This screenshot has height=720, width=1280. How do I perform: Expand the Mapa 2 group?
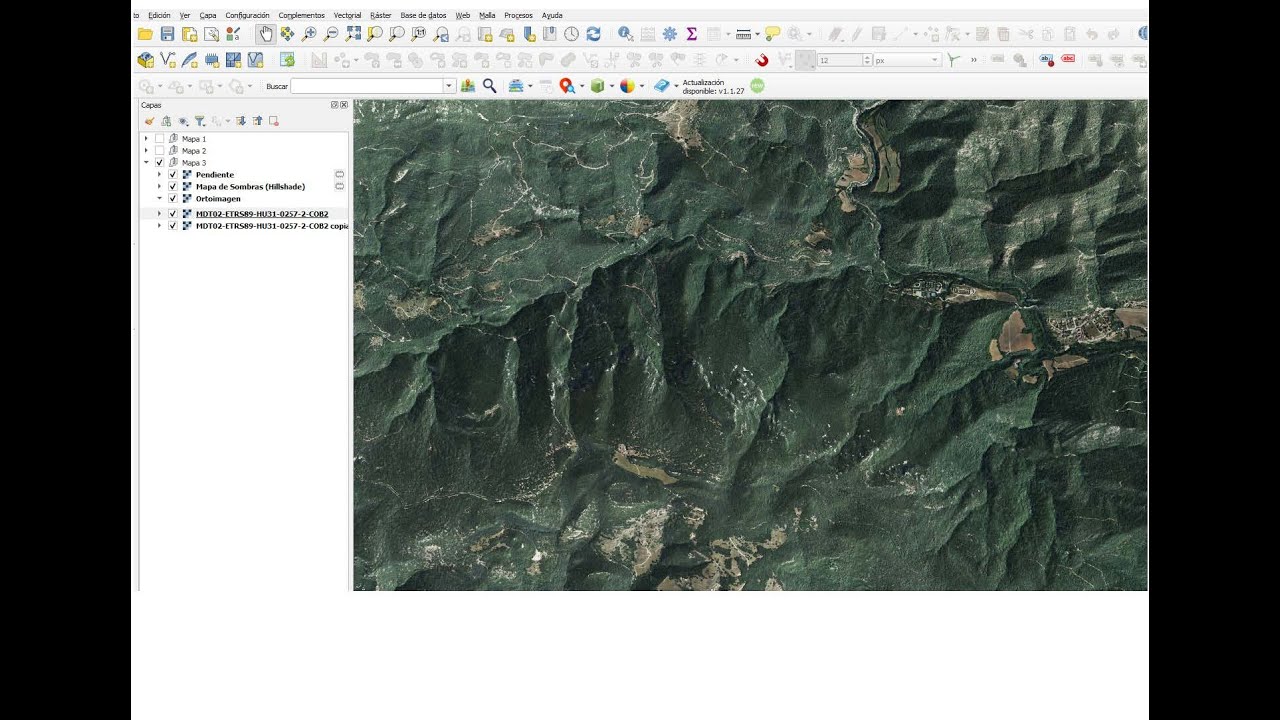pyautogui.click(x=146, y=151)
